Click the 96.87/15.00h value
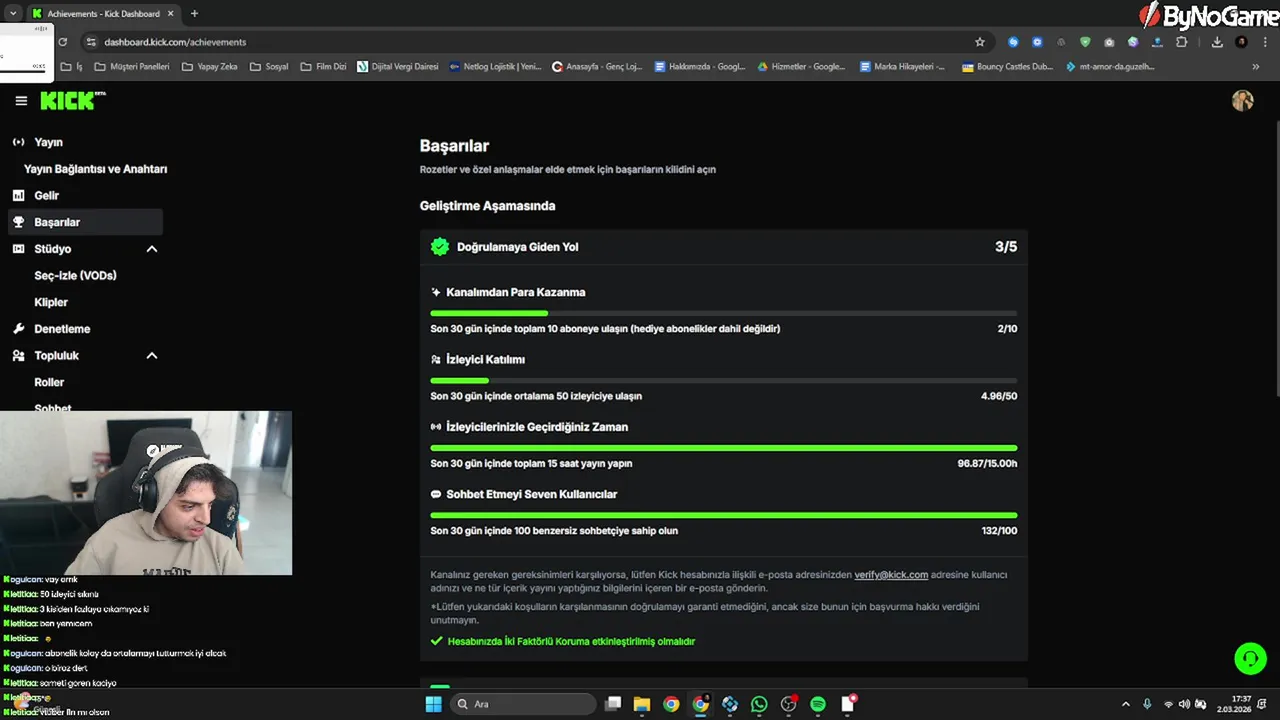 [x=987, y=464]
